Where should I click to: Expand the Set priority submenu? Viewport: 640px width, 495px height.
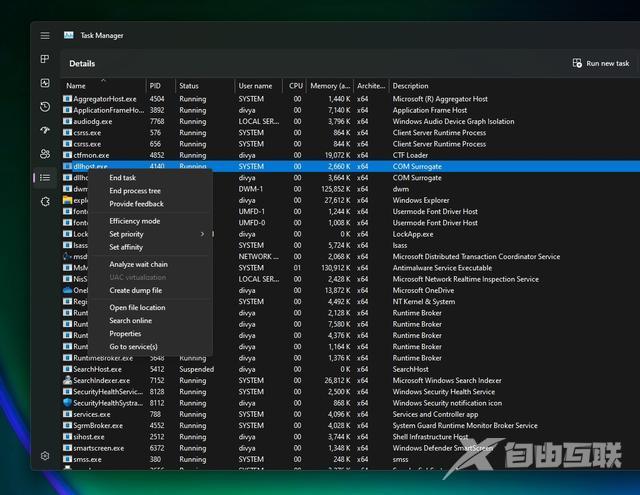point(150,234)
